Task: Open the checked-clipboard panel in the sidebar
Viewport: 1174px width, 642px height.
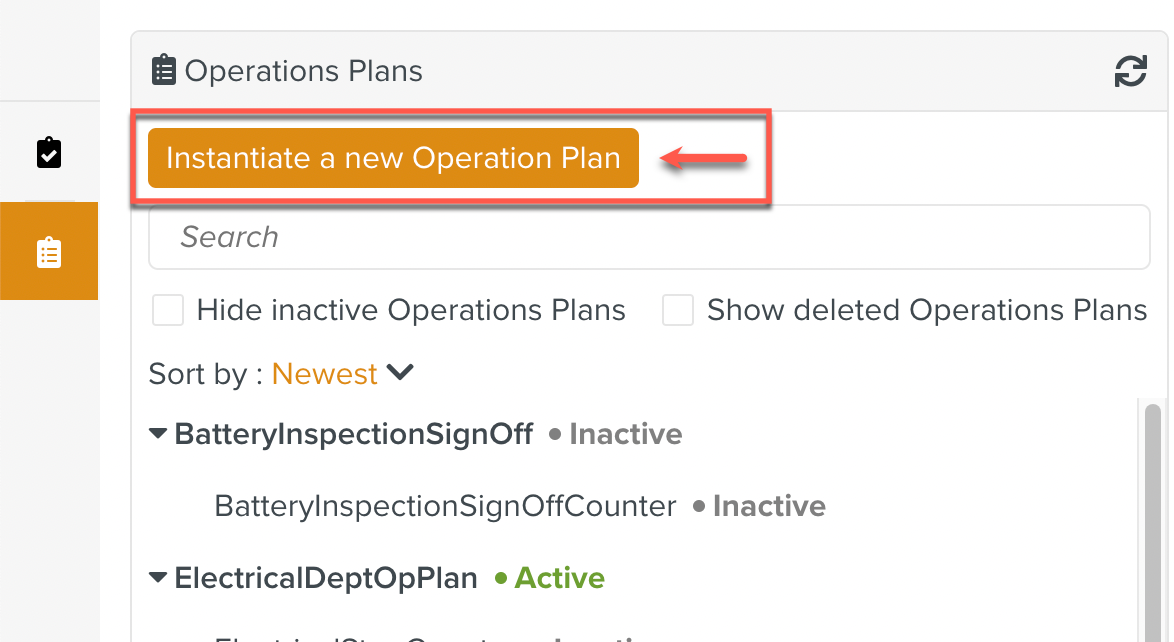Action: tap(49, 152)
